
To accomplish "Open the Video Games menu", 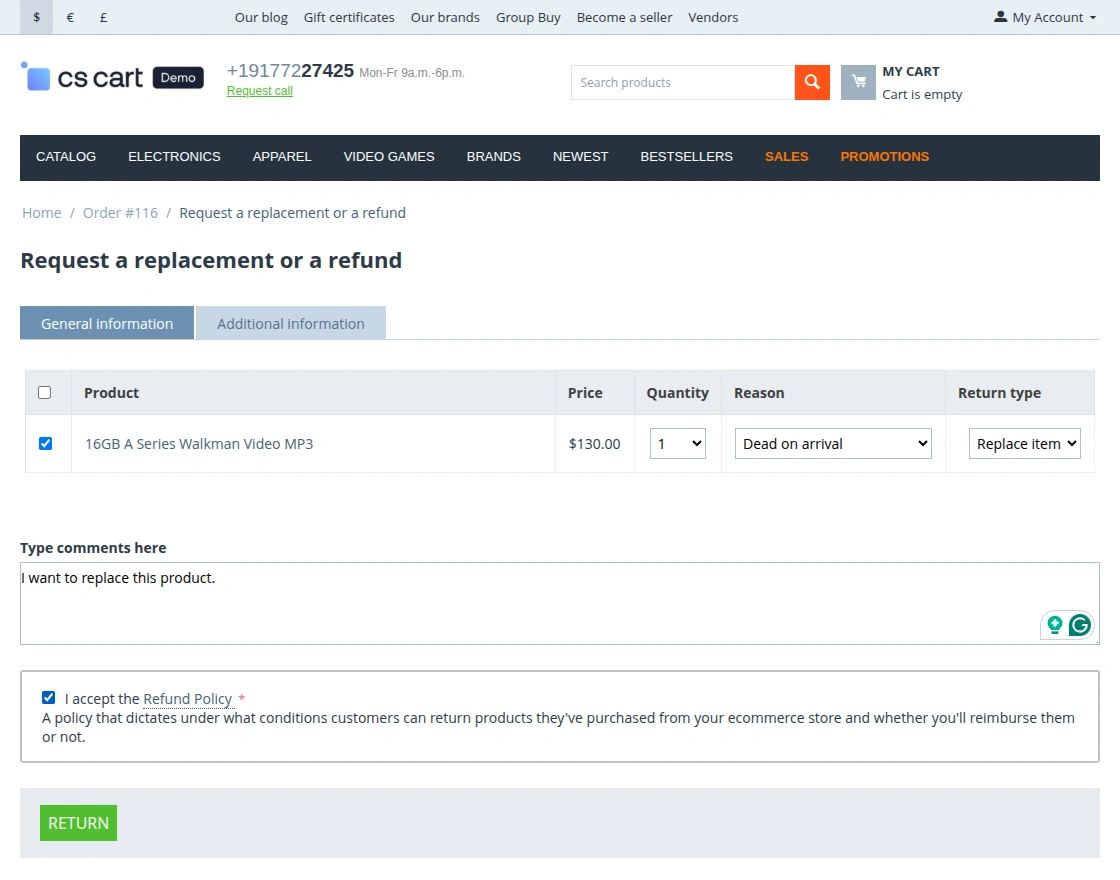I will pos(389,156).
